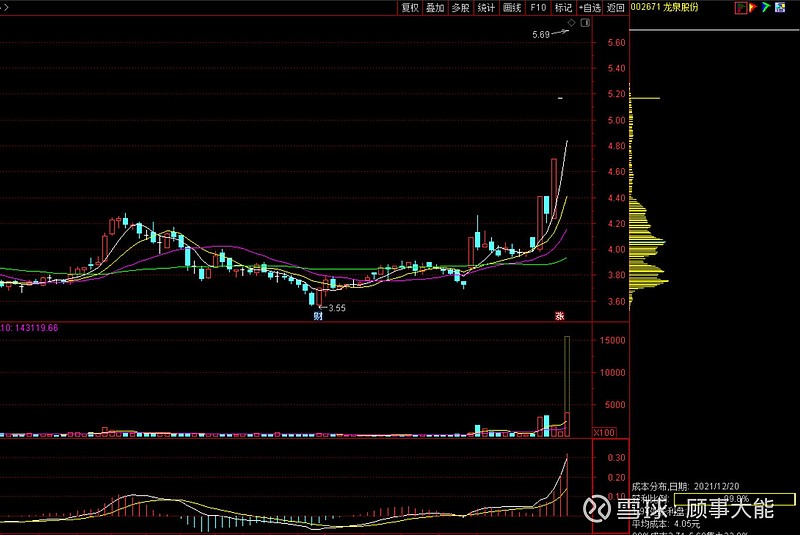The image size is (800, 535).
Task: Click the X100 volume unit label
Action: point(604,432)
